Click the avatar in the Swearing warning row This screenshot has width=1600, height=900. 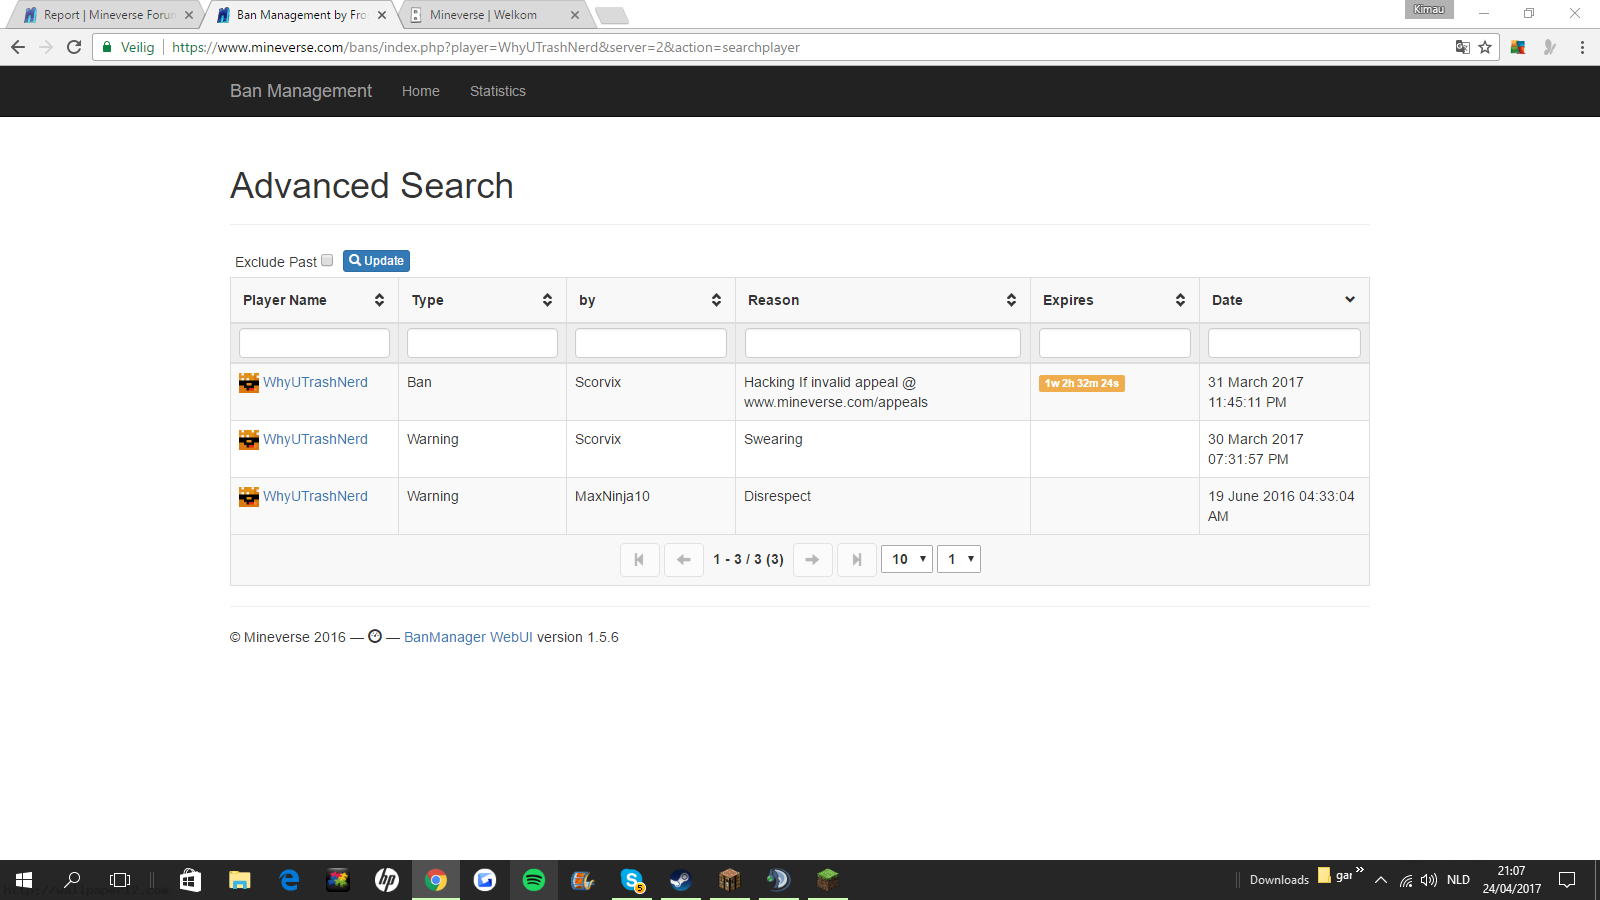tap(249, 440)
